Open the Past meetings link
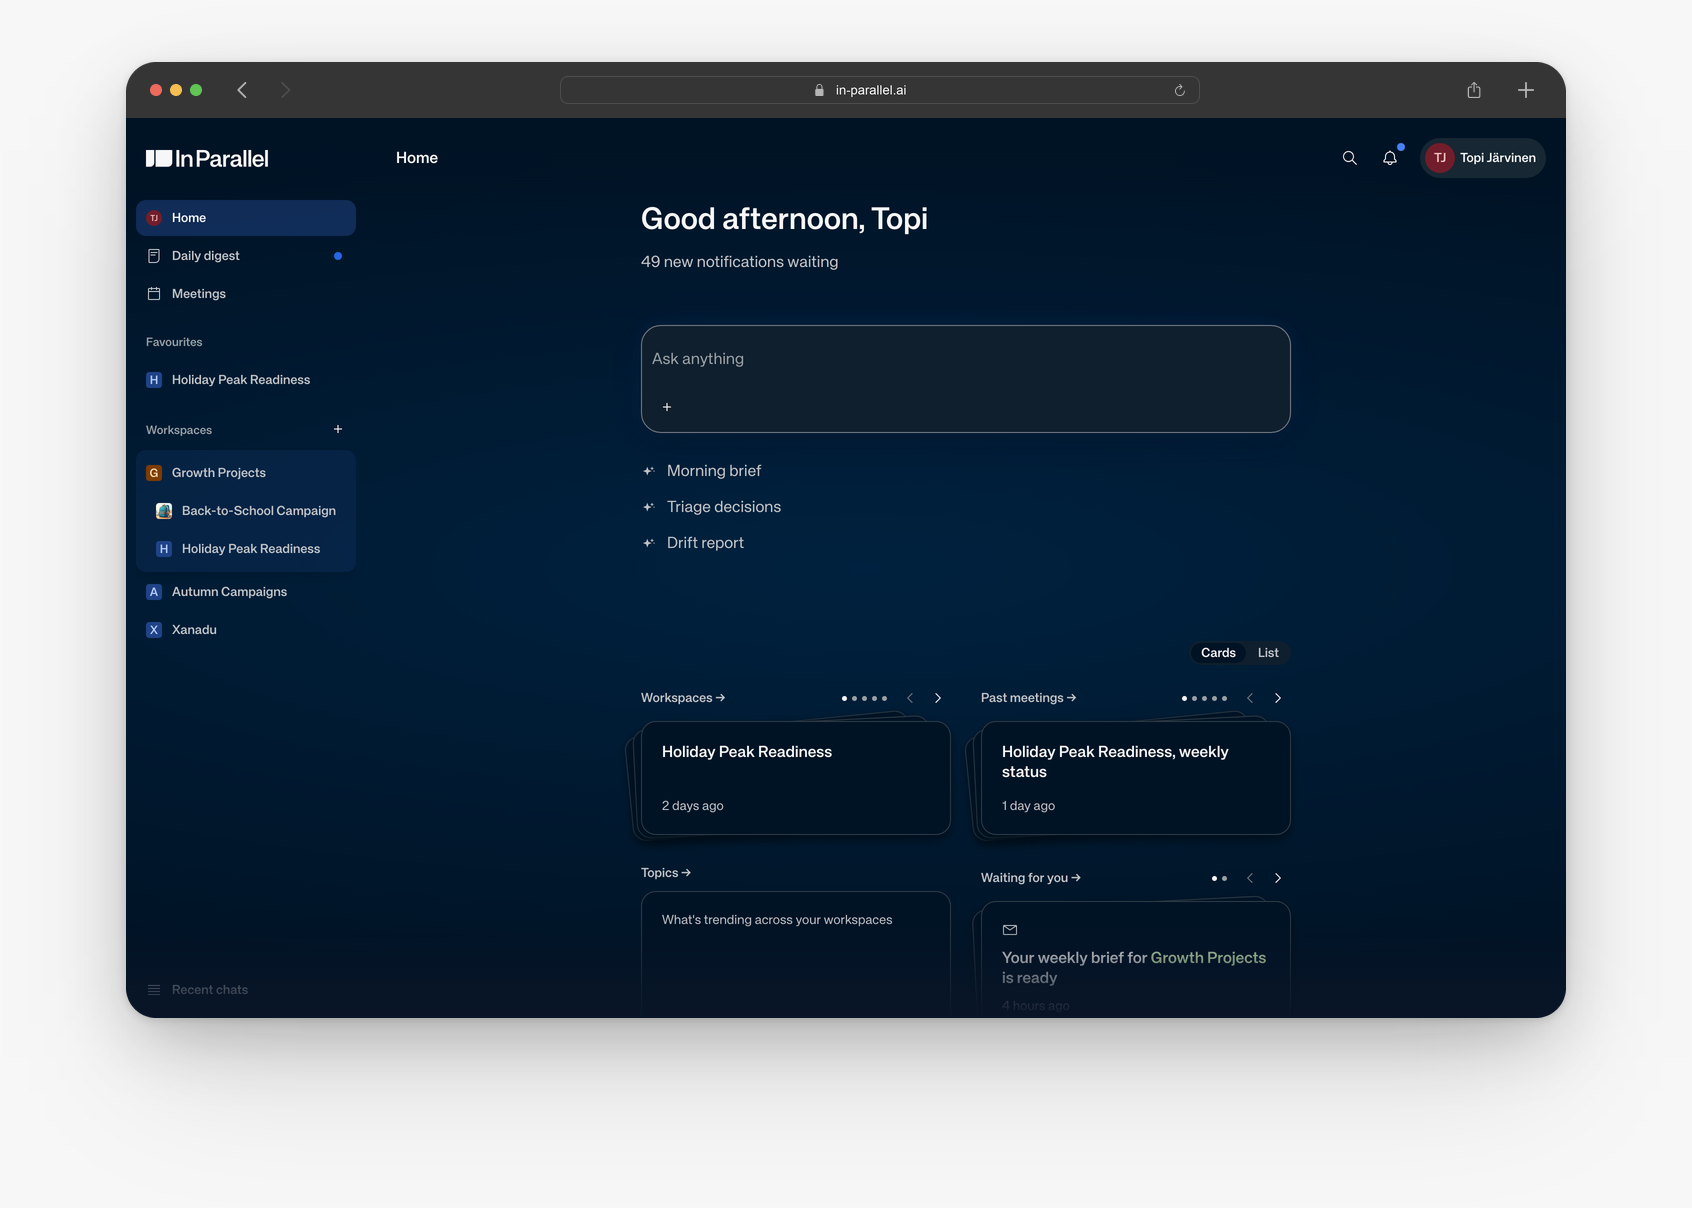Image resolution: width=1692 pixels, height=1208 pixels. [1029, 698]
